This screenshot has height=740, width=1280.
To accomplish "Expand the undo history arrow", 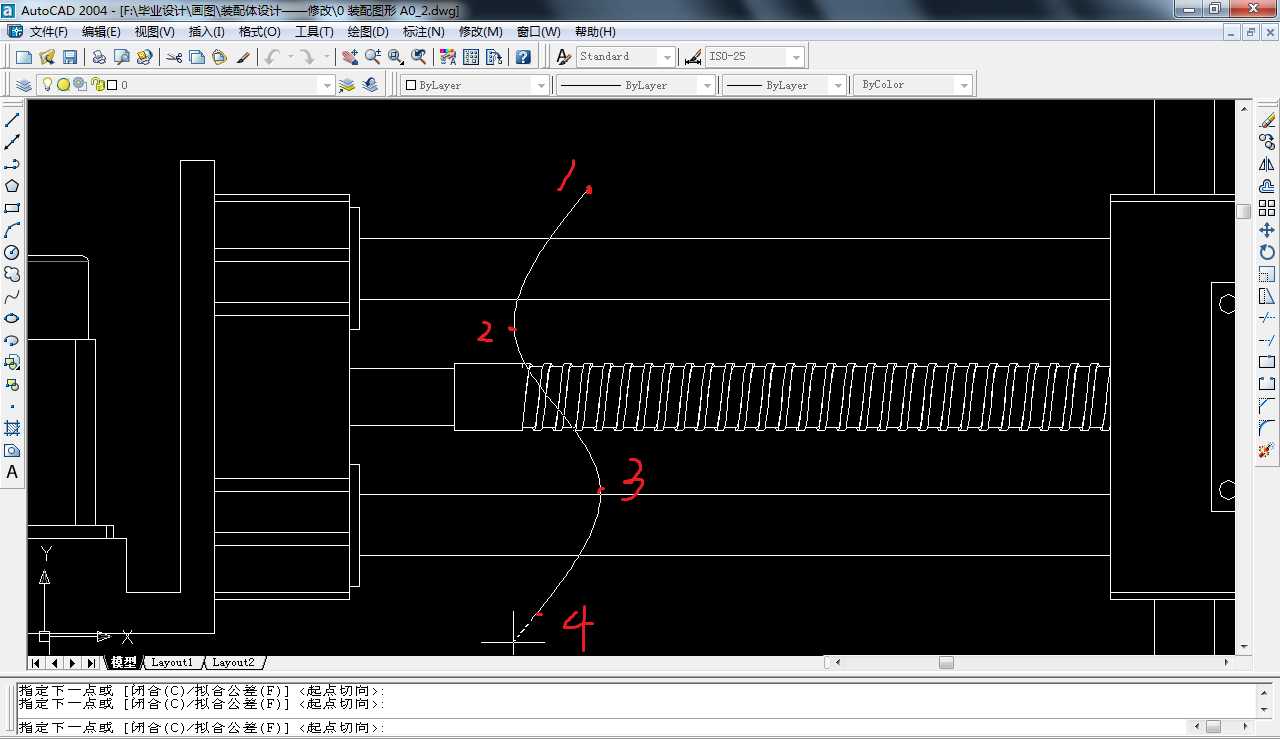I will pyautogui.click(x=290, y=57).
